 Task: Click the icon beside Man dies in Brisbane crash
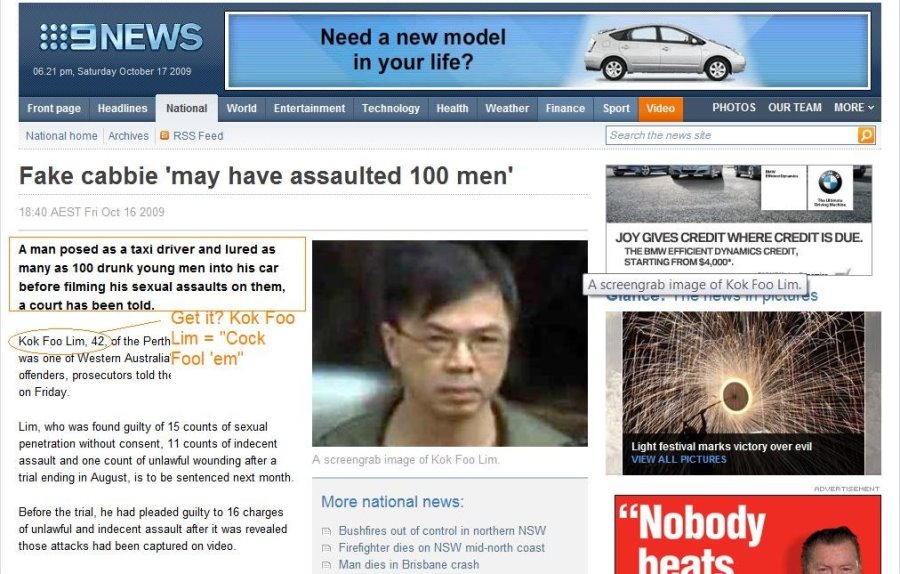tap(327, 565)
